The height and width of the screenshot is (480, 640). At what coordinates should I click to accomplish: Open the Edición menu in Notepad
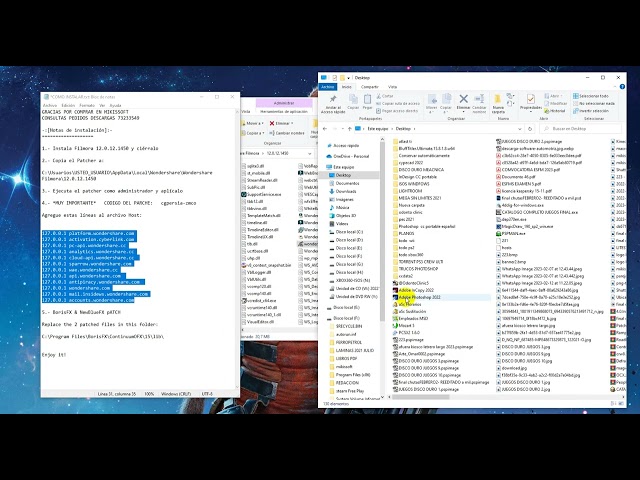pos(68,105)
